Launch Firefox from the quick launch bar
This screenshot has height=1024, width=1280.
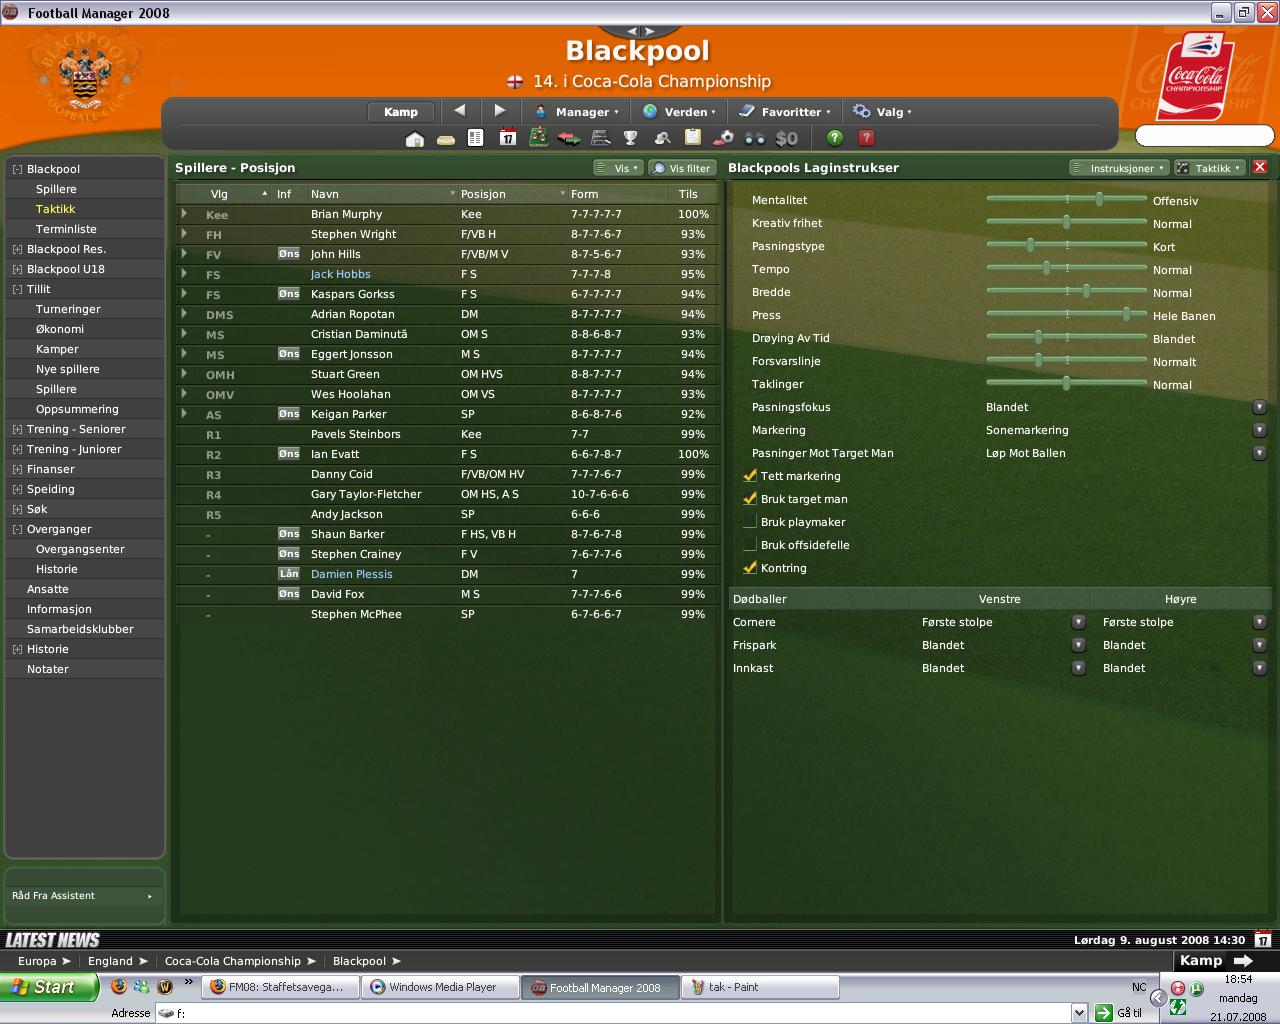[118, 987]
